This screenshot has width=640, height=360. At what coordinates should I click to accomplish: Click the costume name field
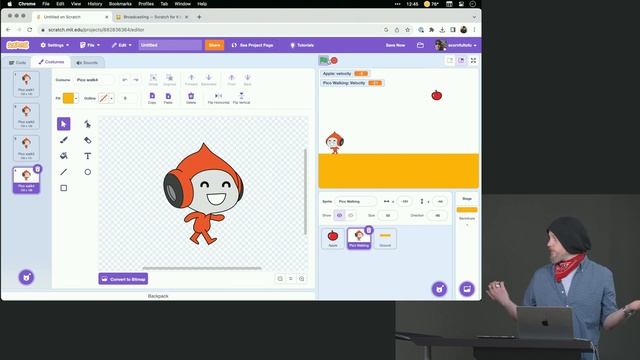coord(94,80)
